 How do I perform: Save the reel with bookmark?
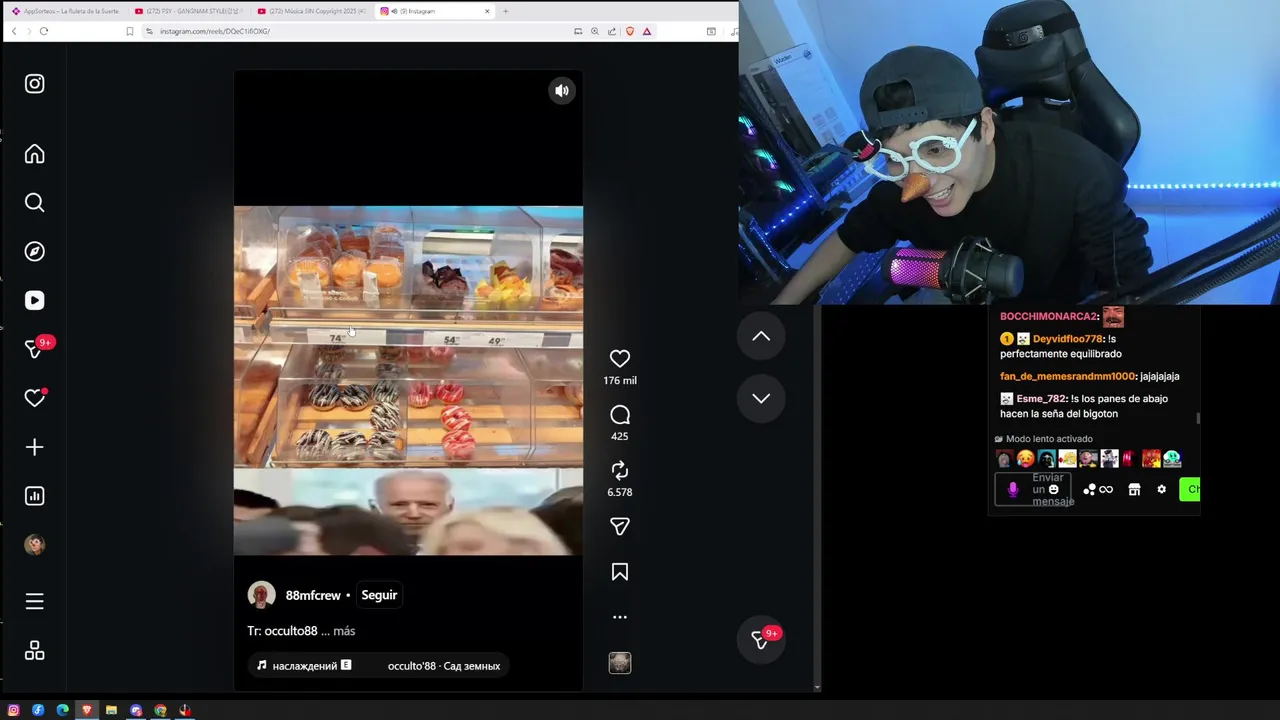[620, 572]
